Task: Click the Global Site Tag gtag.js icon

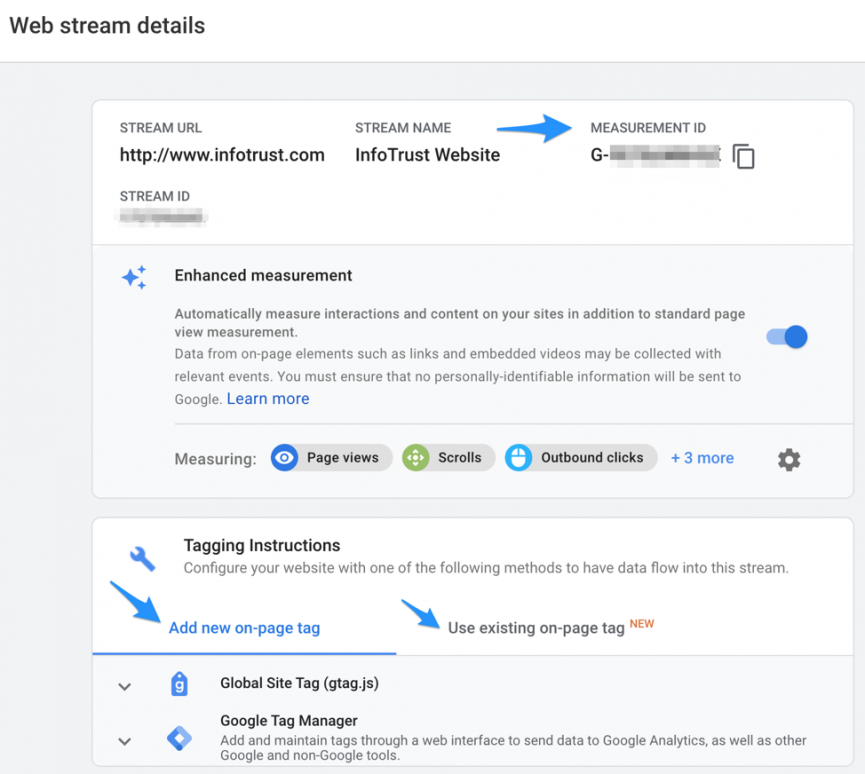Action: (x=179, y=685)
